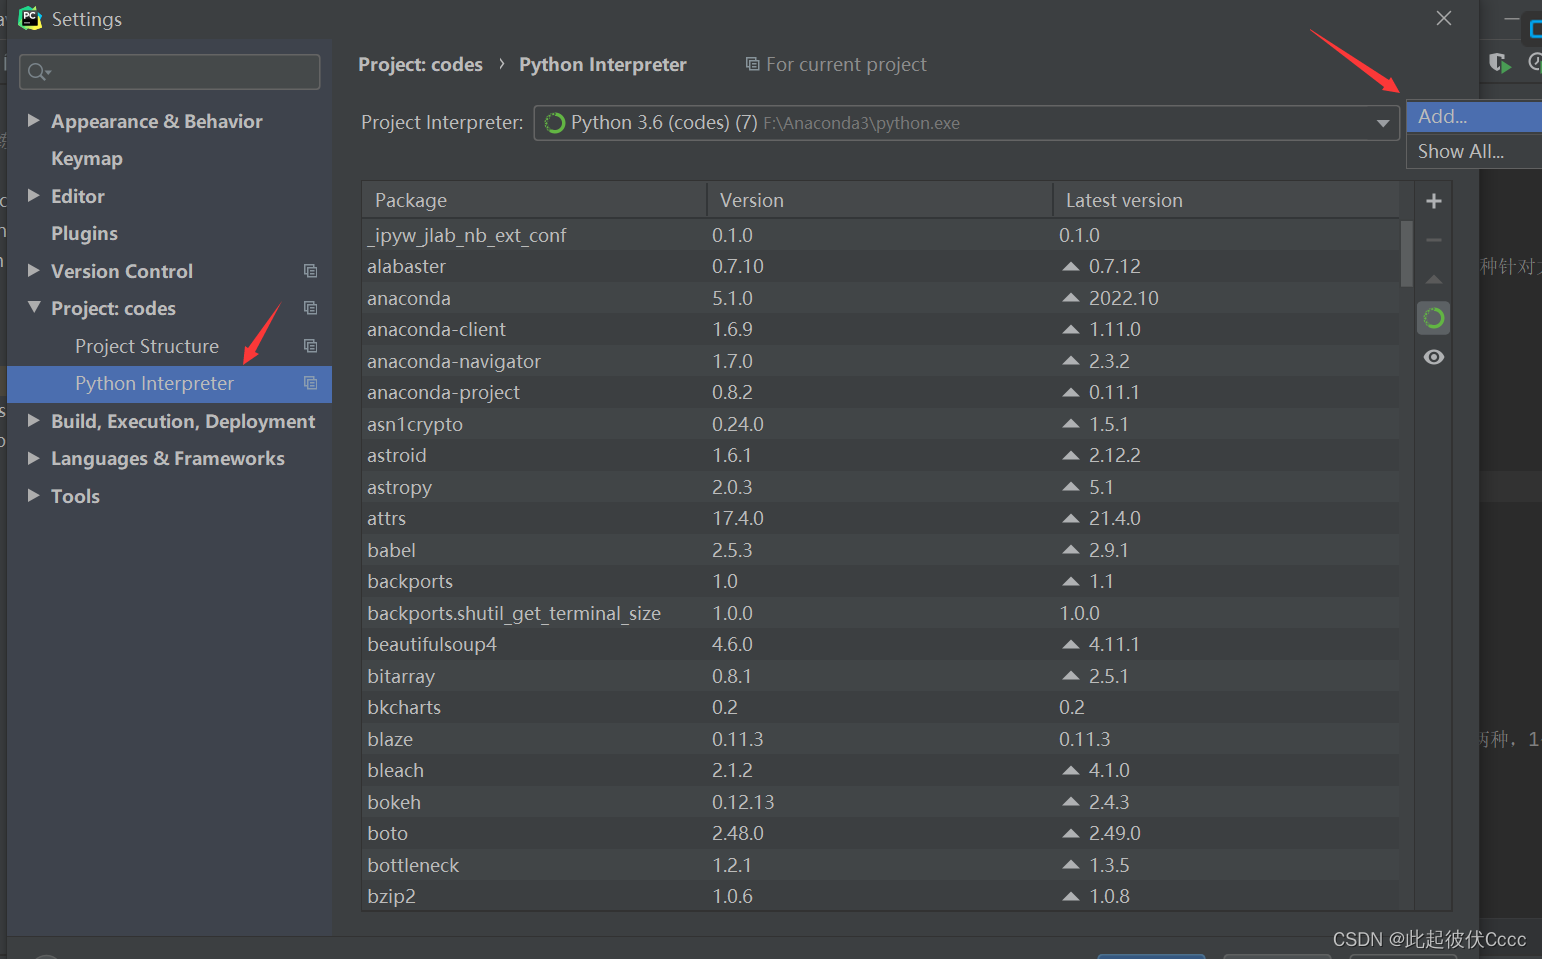Image resolution: width=1542 pixels, height=959 pixels.
Task: Select the asn1crypto package row
Action: click(880, 424)
